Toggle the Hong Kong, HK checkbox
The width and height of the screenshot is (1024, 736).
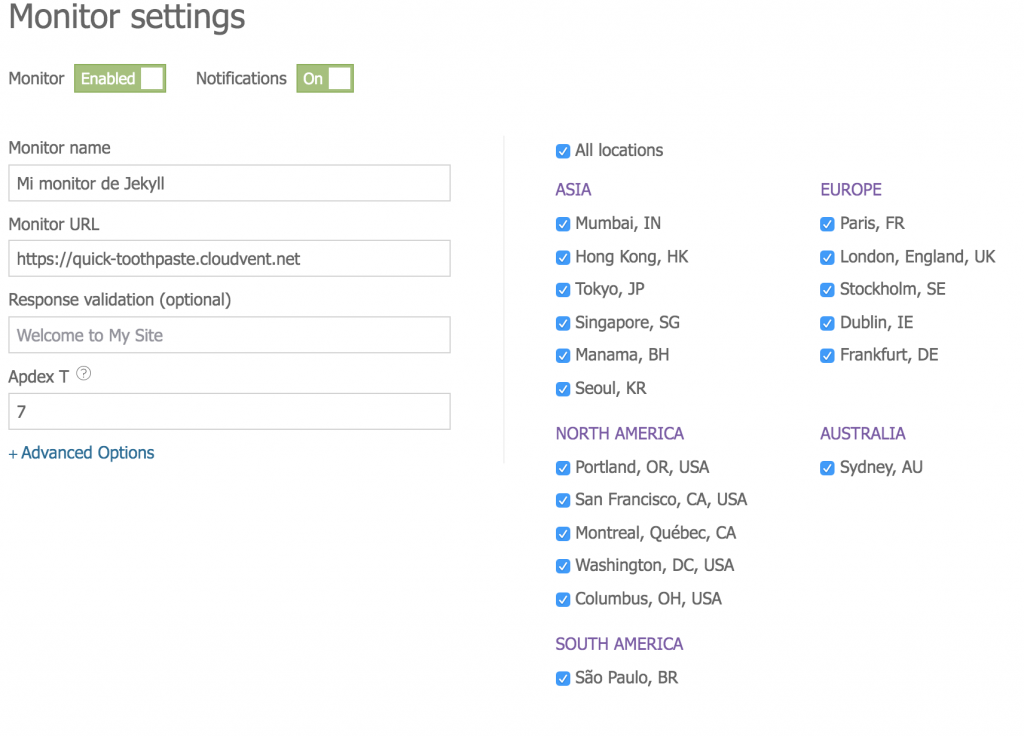click(x=563, y=257)
